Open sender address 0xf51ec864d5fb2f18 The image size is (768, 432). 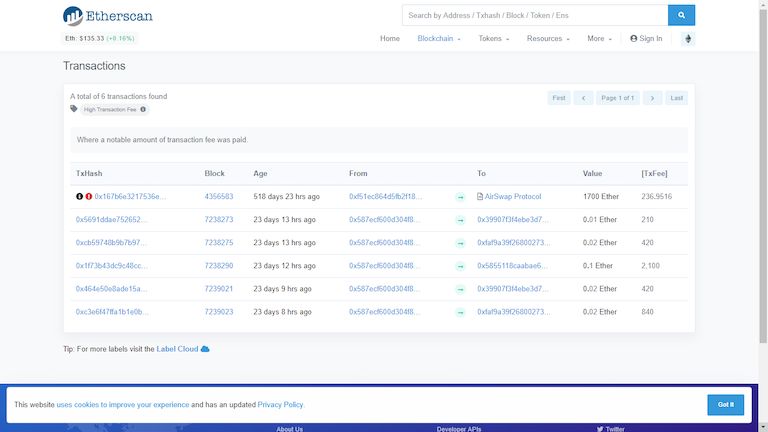pyautogui.click(x=385, y=196)
